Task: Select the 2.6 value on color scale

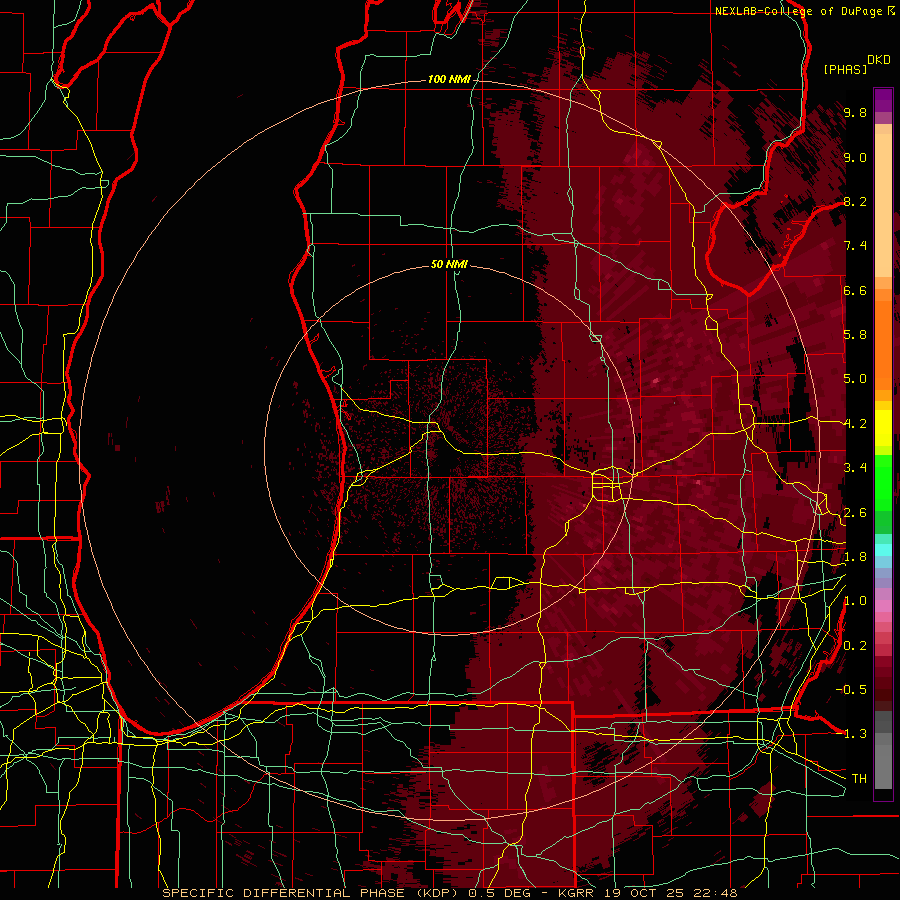Action: point(855,513)
